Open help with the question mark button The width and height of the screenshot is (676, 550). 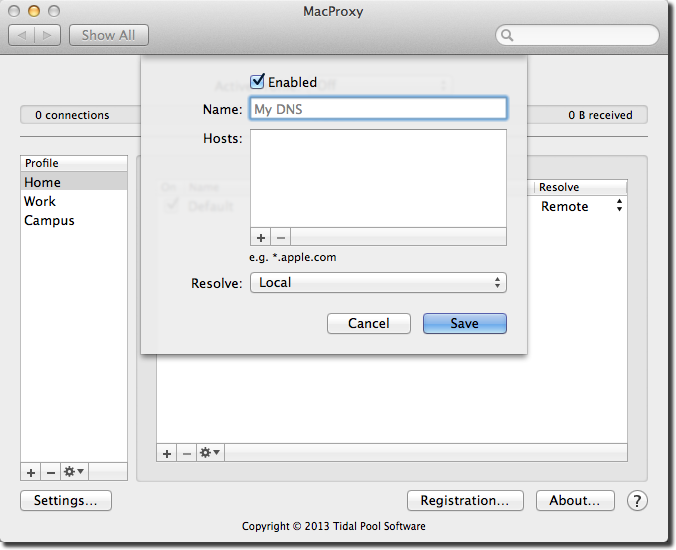637,501
